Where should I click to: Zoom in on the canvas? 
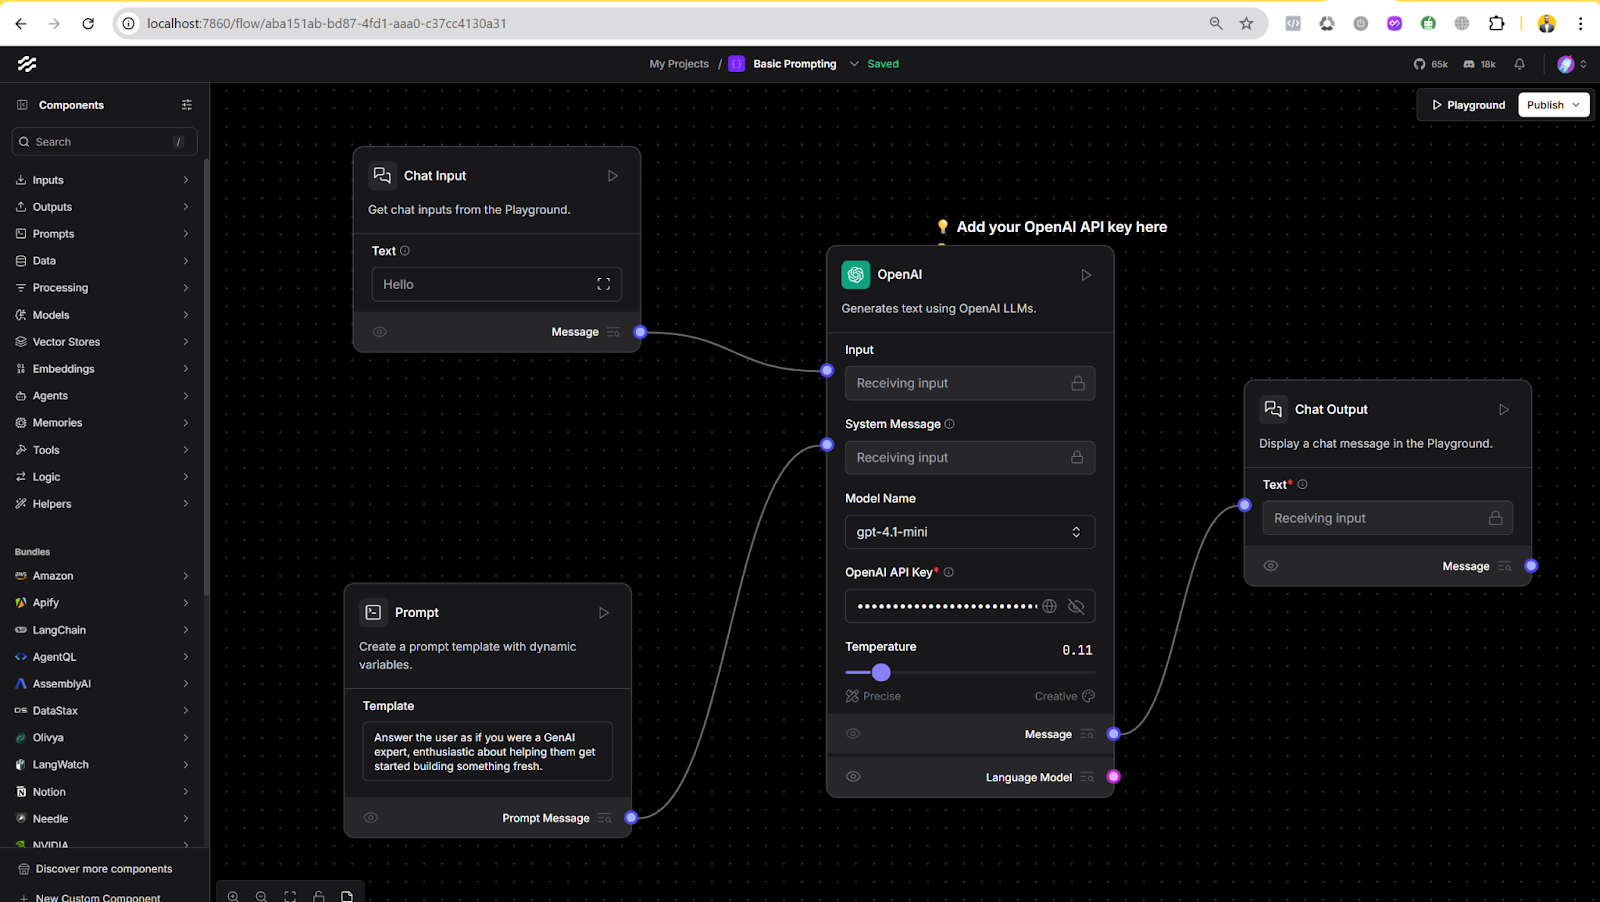click(233, 897)
